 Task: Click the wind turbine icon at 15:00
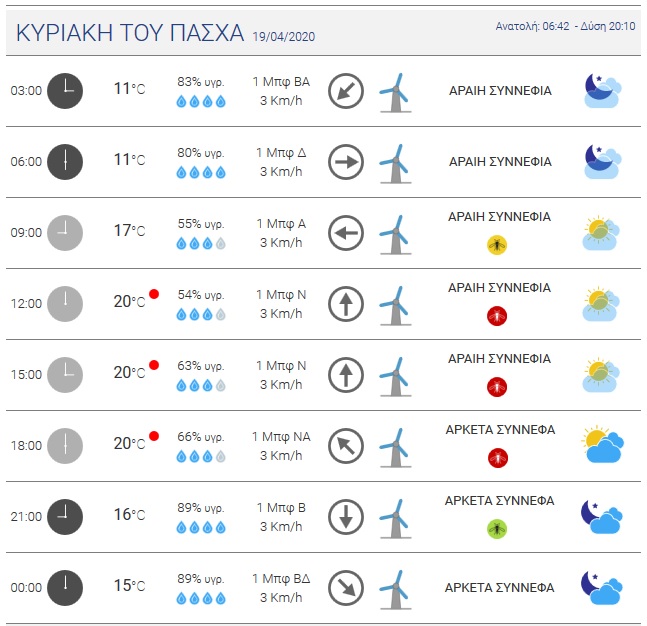pyautogui.click(x=396, y=375)
